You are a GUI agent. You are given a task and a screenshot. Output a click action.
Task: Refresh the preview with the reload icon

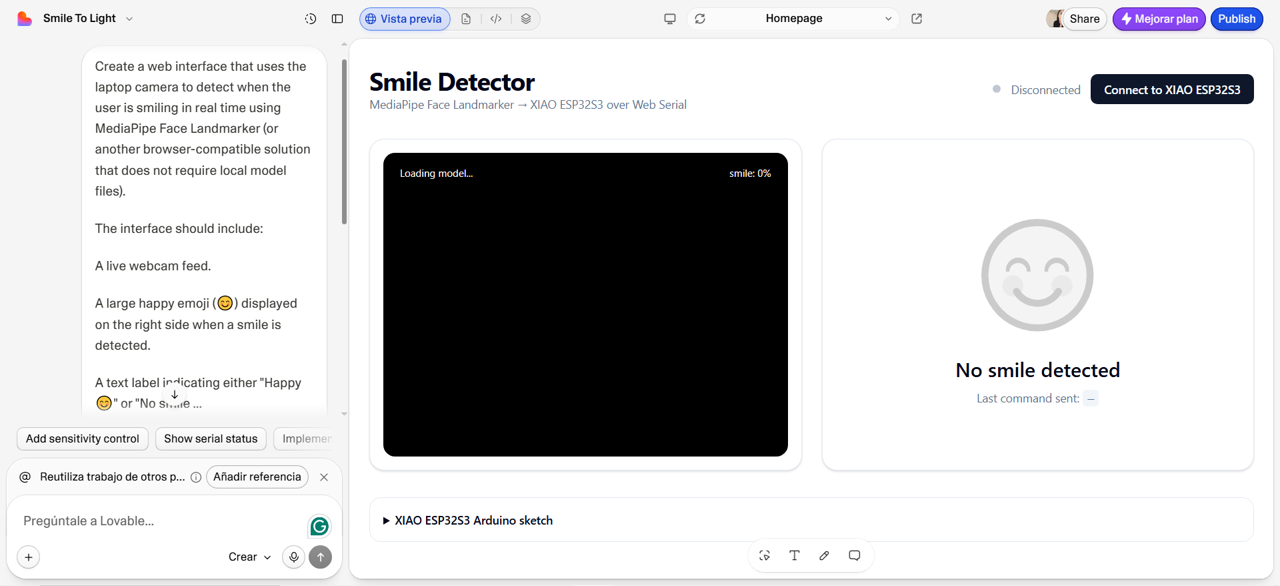pos(700,19)
